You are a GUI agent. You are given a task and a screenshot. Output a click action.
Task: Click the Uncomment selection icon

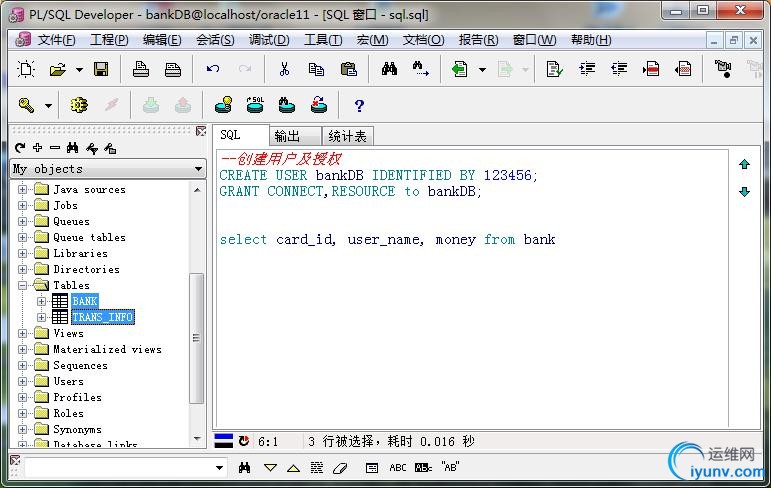(683, 69)
